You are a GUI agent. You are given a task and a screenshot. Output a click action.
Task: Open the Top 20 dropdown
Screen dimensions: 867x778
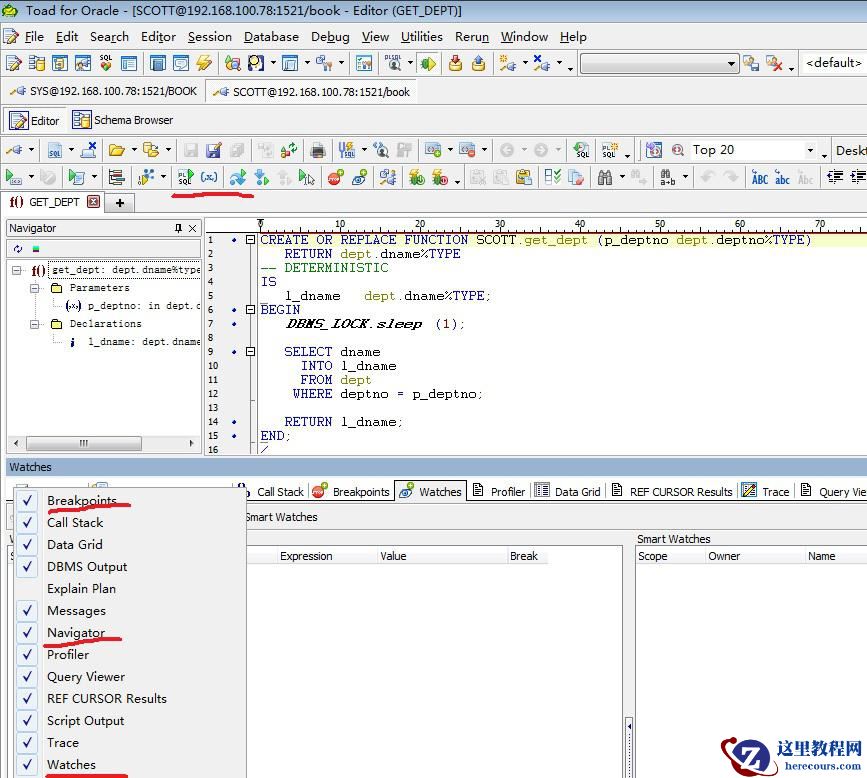click(810, 150)
